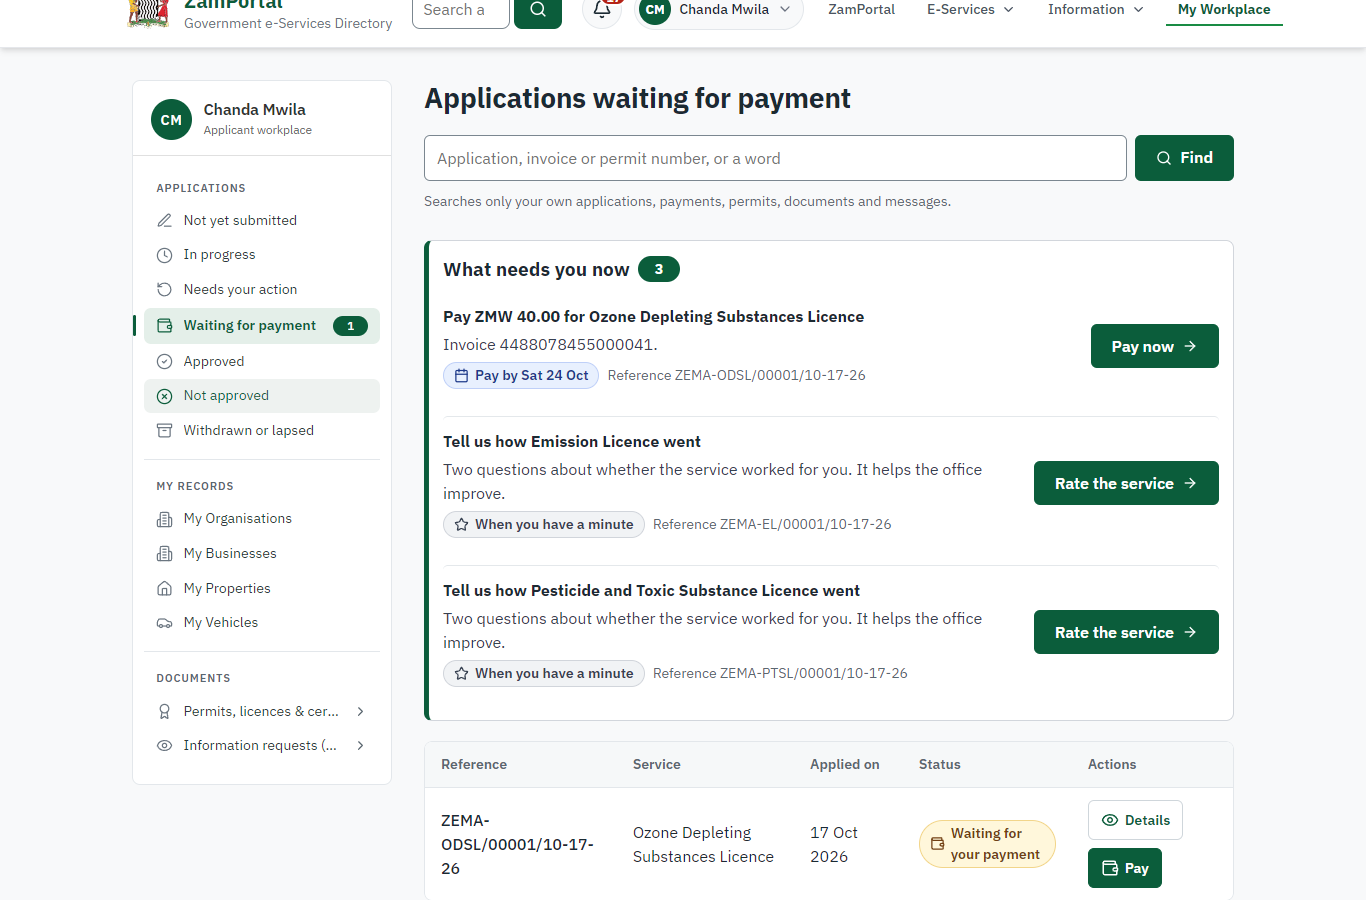The image size is (1366, 900).
Task: Click the star icon on Pesticide Licence tag
Action: coord(461,674)
